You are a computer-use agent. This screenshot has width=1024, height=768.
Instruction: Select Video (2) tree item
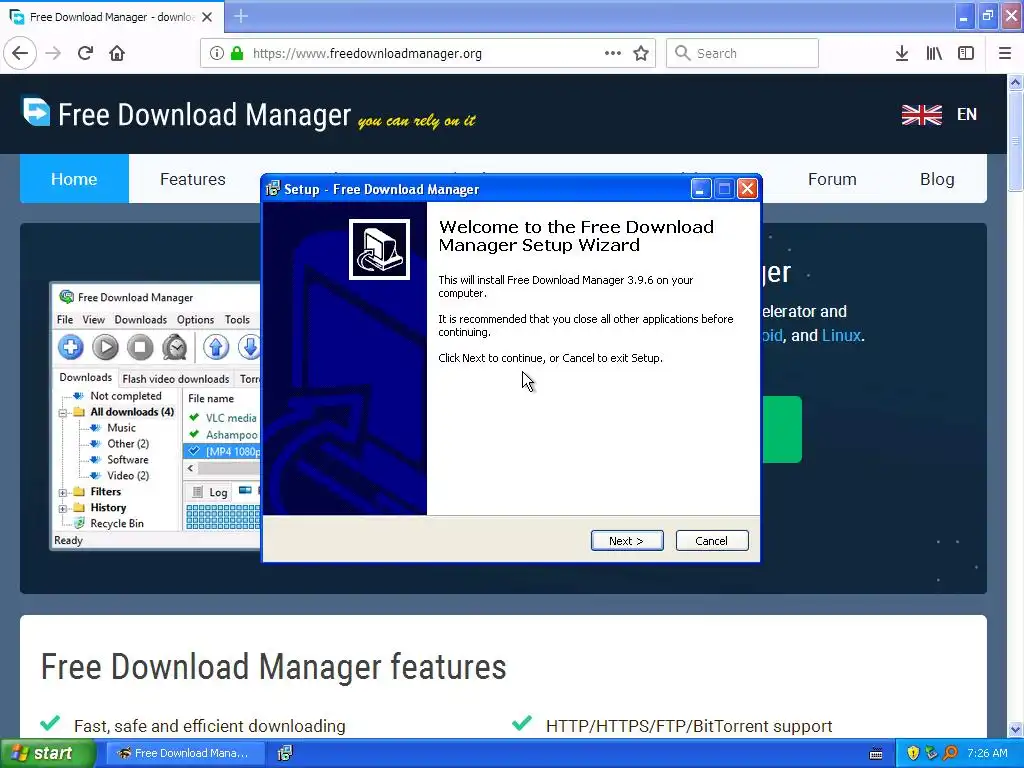[x=128, y=475]
